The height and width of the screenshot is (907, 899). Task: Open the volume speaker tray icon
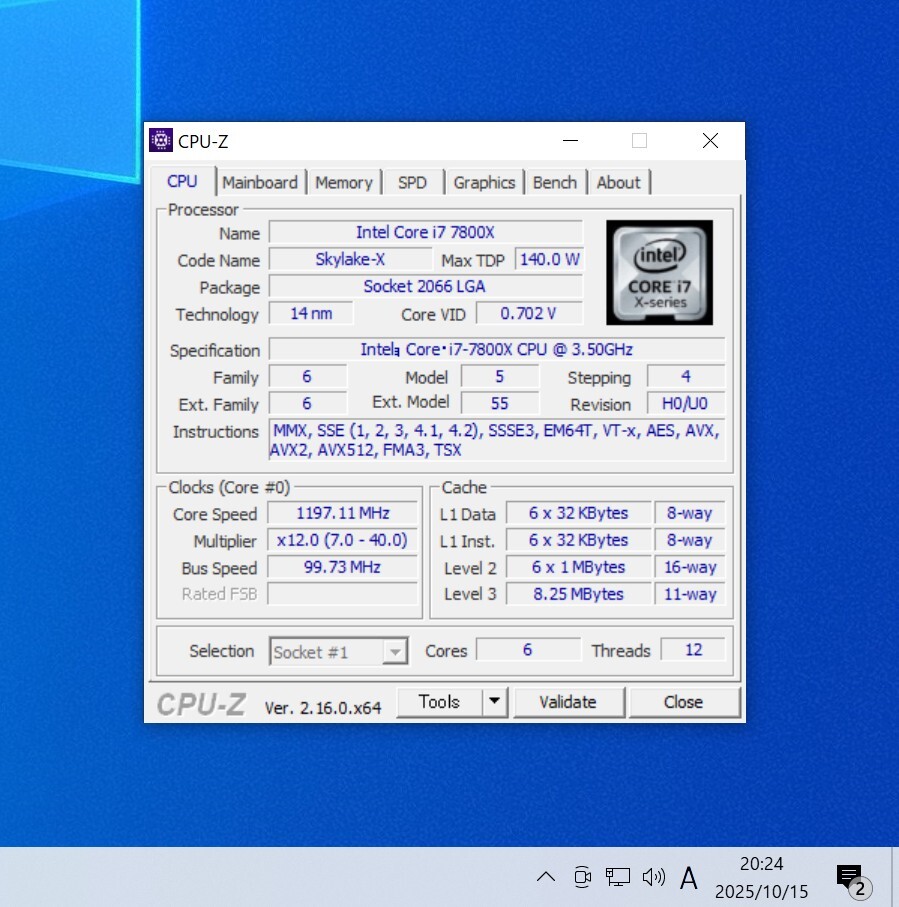653,877
